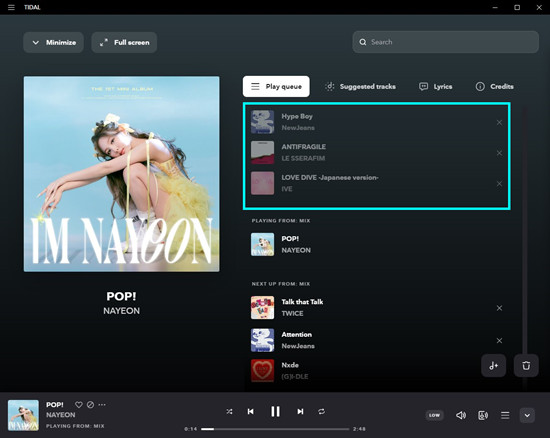Click Hype Boy album thumbnail
The height and width of the screenshot is (438, 550).
coord(262,122)
